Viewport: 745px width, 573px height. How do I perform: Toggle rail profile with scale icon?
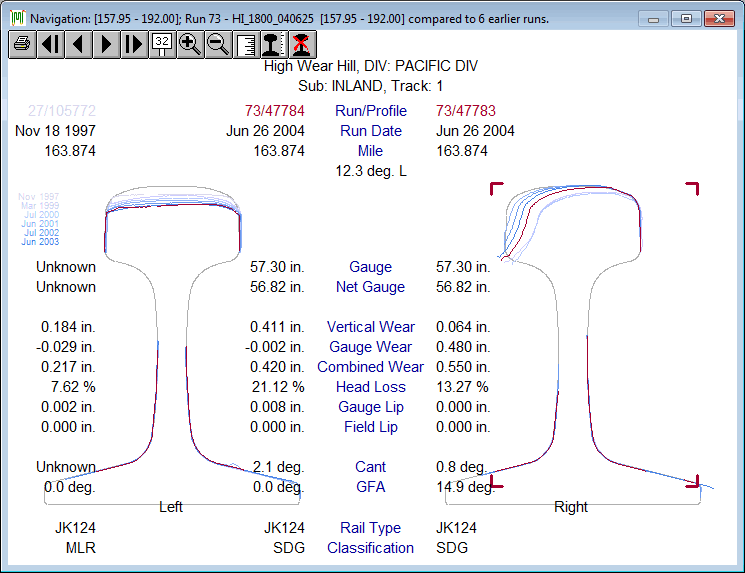272,44
